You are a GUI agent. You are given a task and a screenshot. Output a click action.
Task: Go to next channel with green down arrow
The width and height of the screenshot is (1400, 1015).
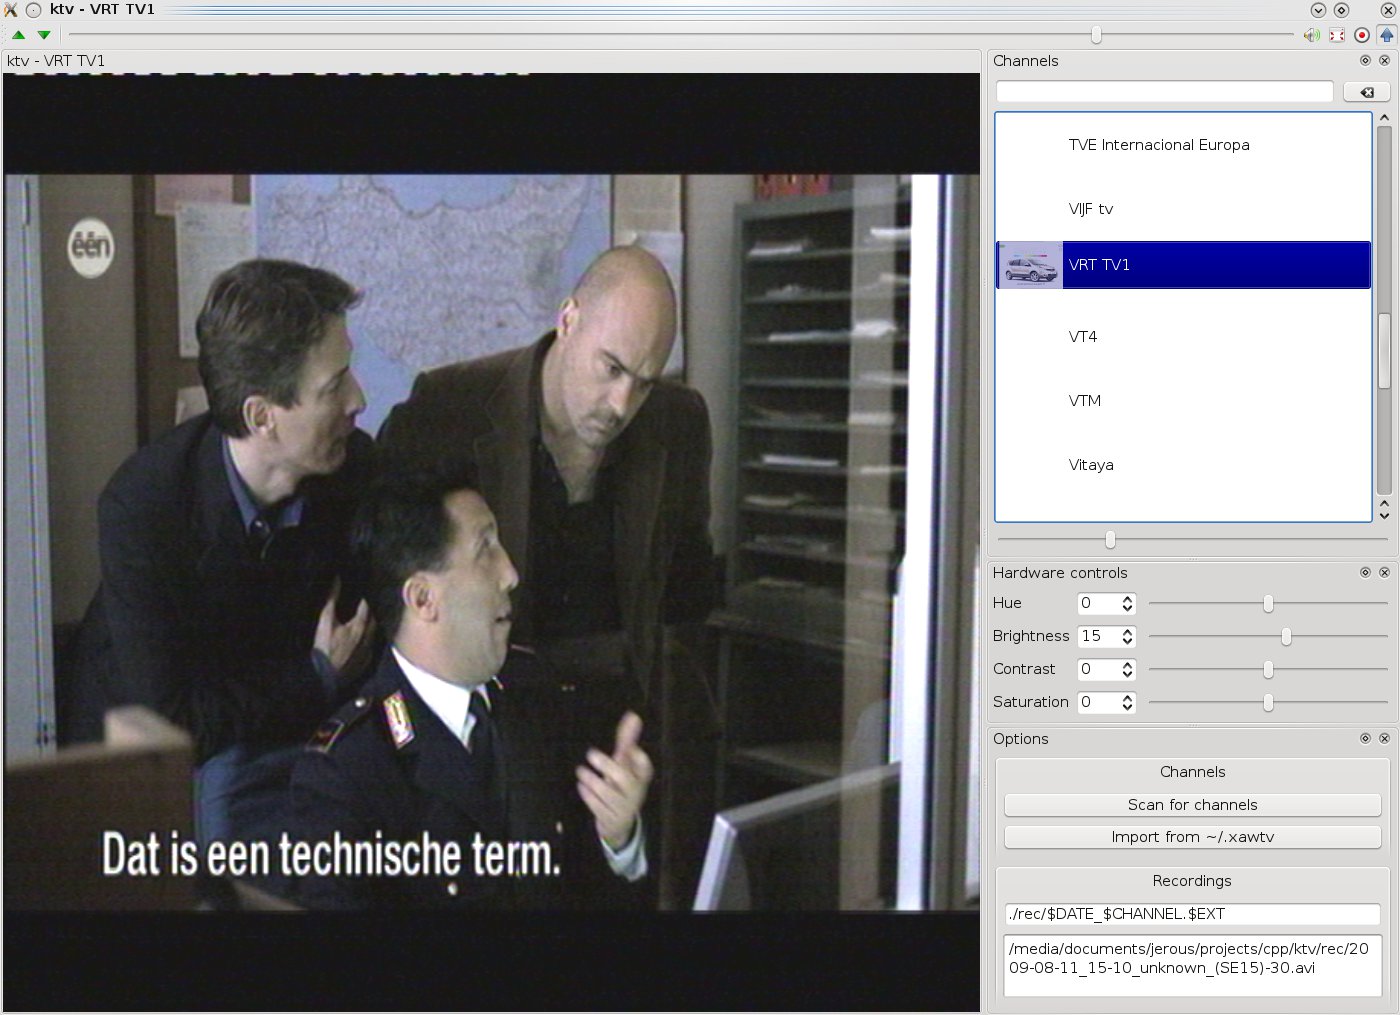point(44,35)
